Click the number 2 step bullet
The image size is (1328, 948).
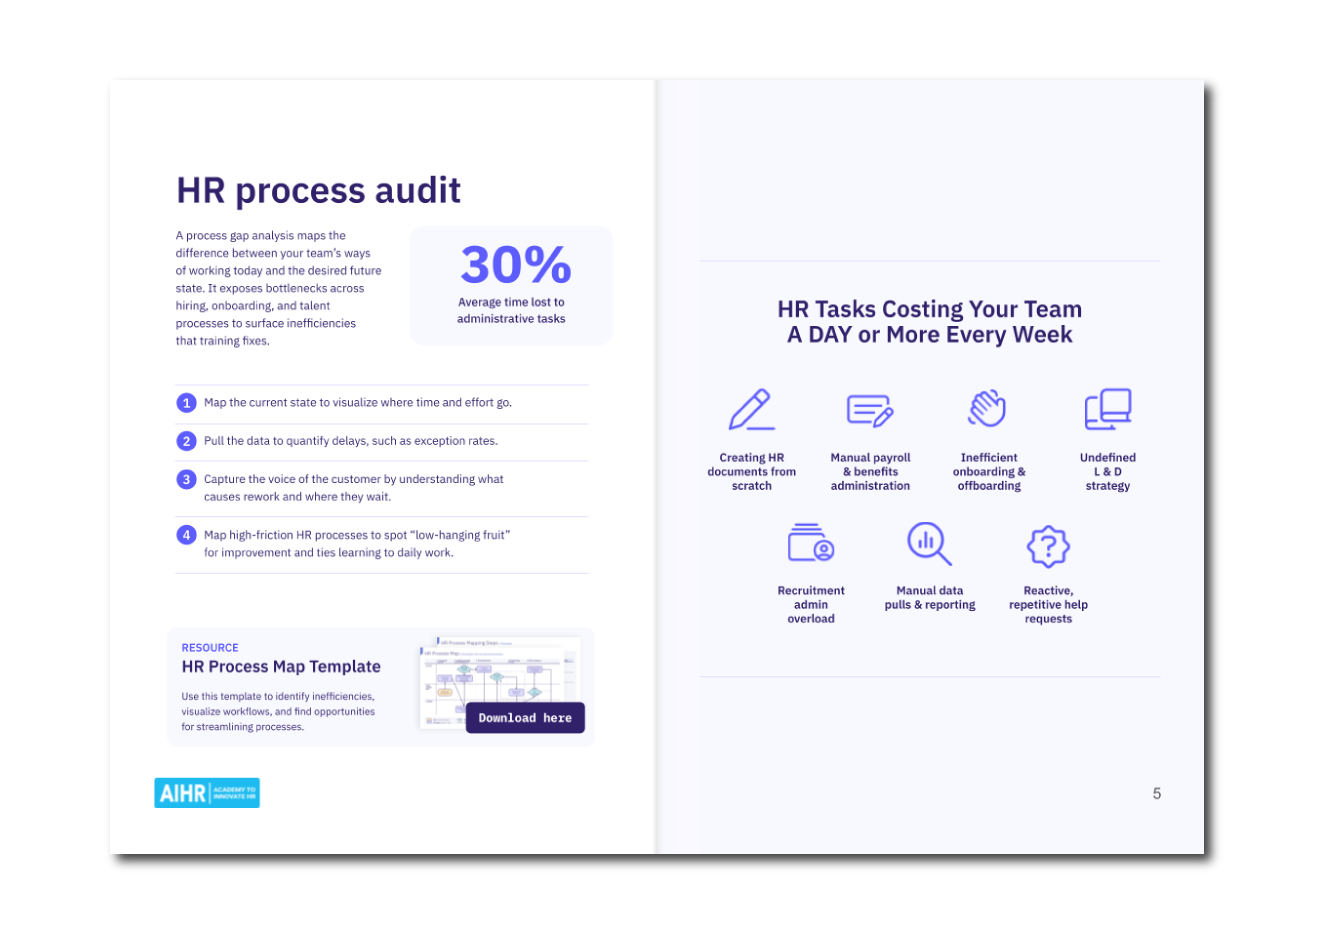pyautogui.click(x=186, y=441)
